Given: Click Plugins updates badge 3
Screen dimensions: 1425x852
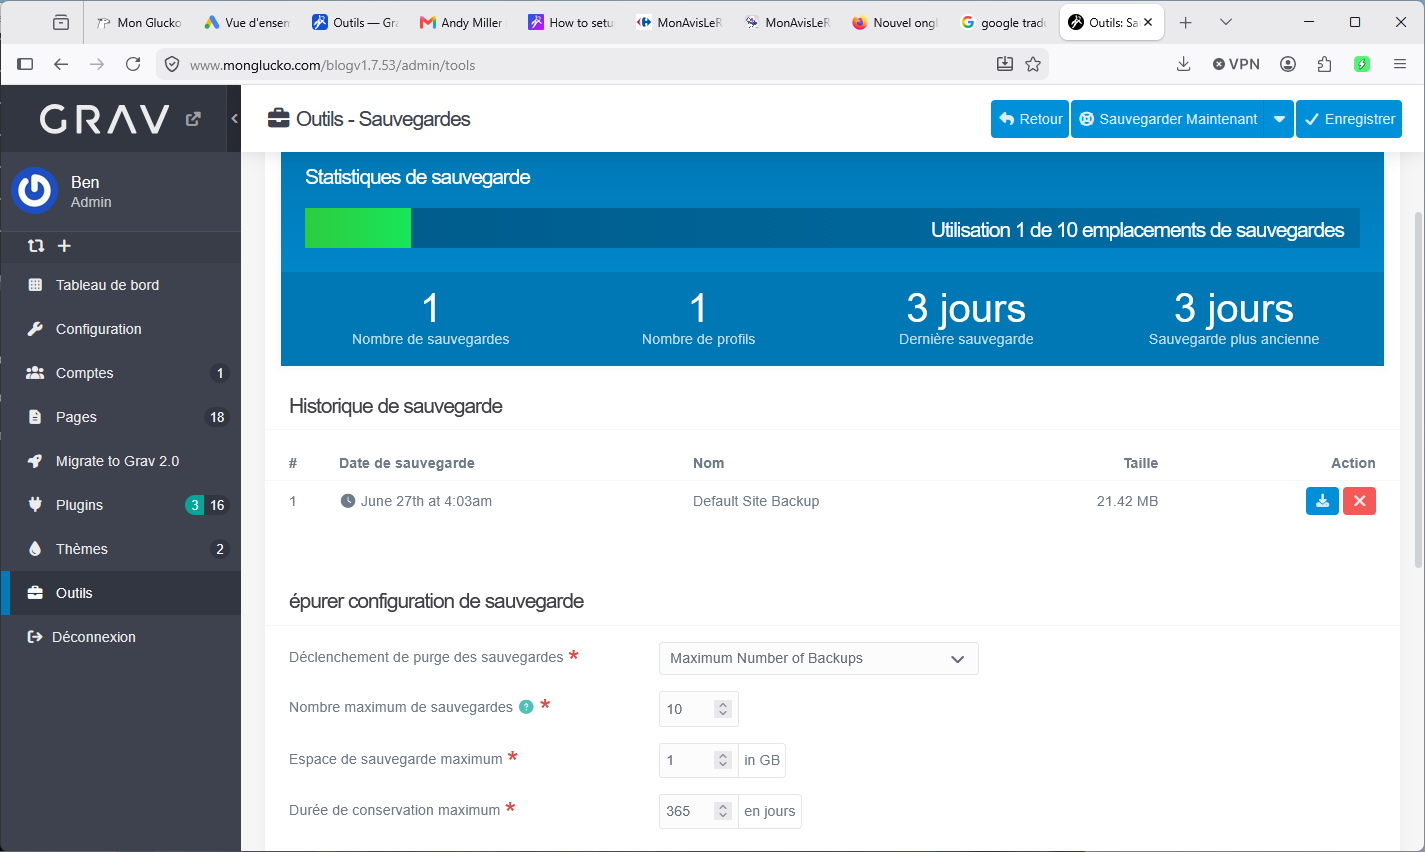Looking at the screenshot, I should tap(195, 505).
